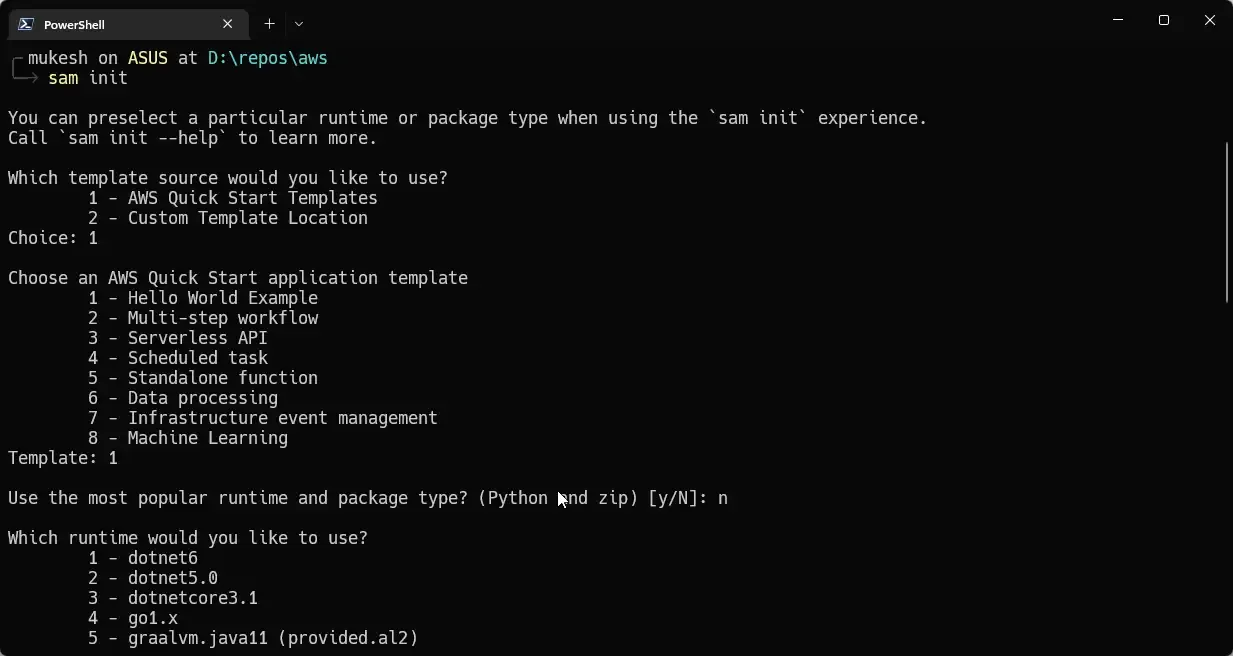Screen dimensions: 1233x656
Task: Open the profile dropdown next to the new tab button
Action: [x=297, y=23]
